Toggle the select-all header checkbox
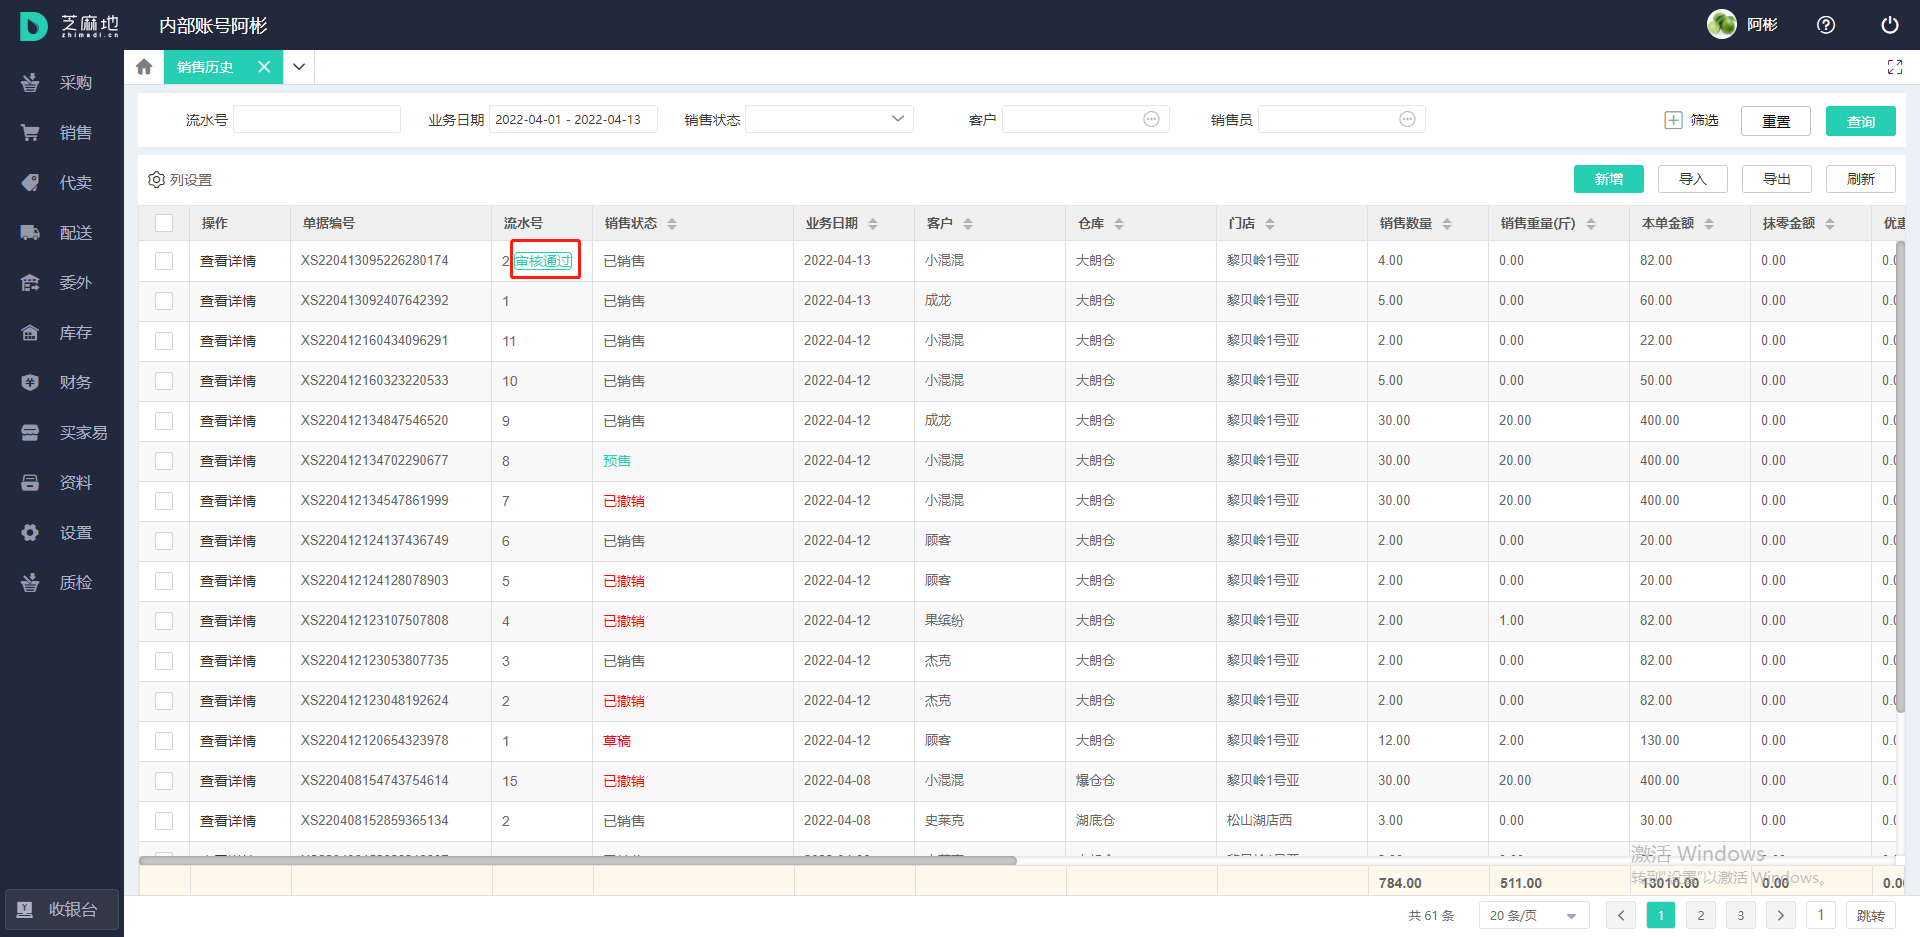Image resolution: width=1920 pixels, height=937 pixels. click(x=164, y=223)
